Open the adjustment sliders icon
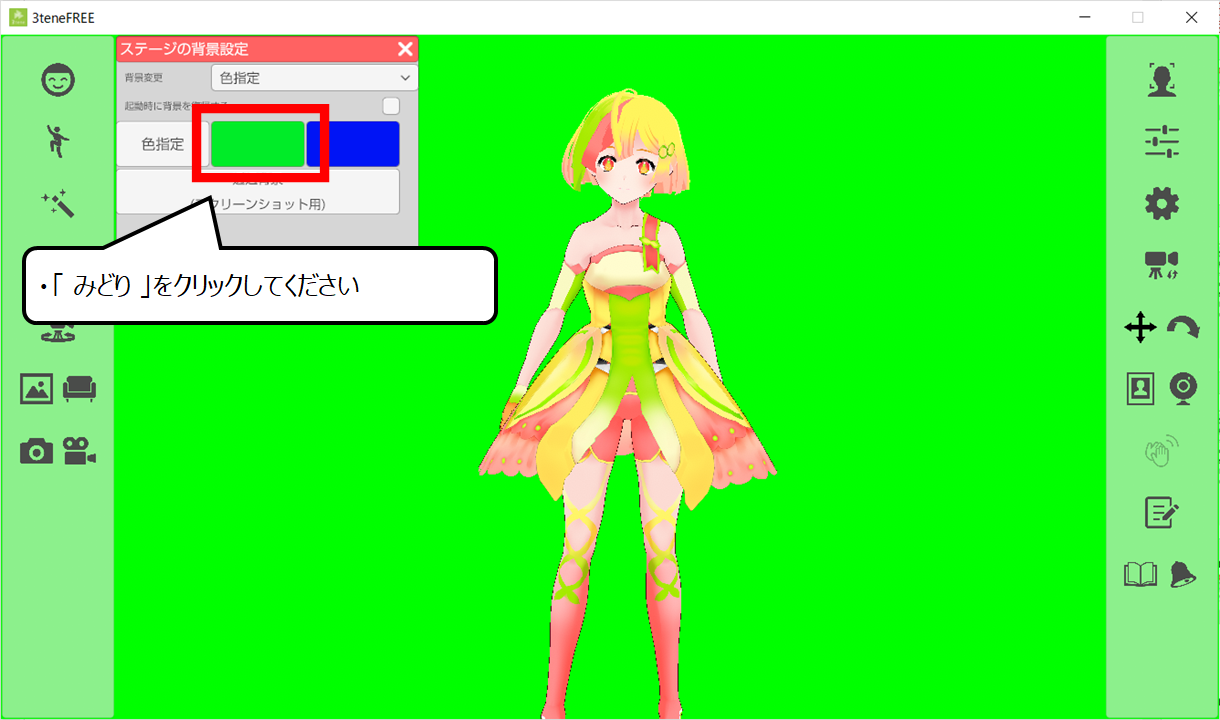Screen dimensions: 1220x720 point(1162,142)
